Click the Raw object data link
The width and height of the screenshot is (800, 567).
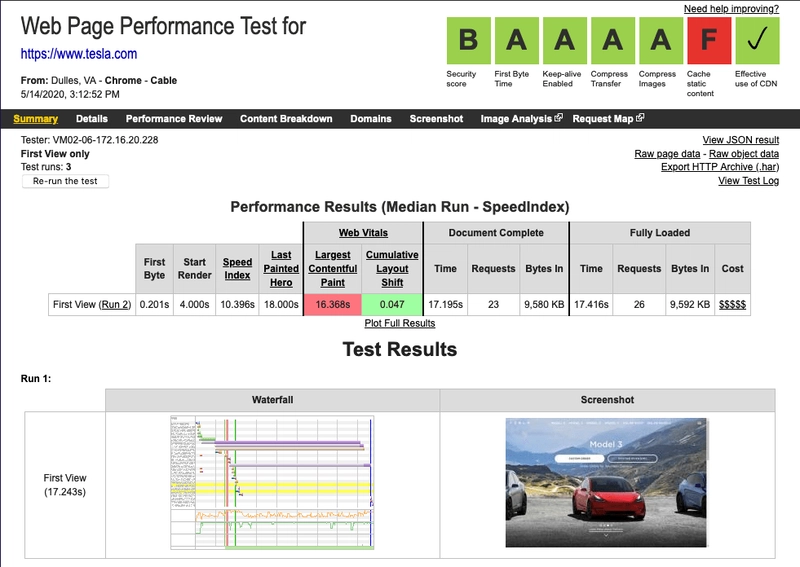(x=744, y=154)
